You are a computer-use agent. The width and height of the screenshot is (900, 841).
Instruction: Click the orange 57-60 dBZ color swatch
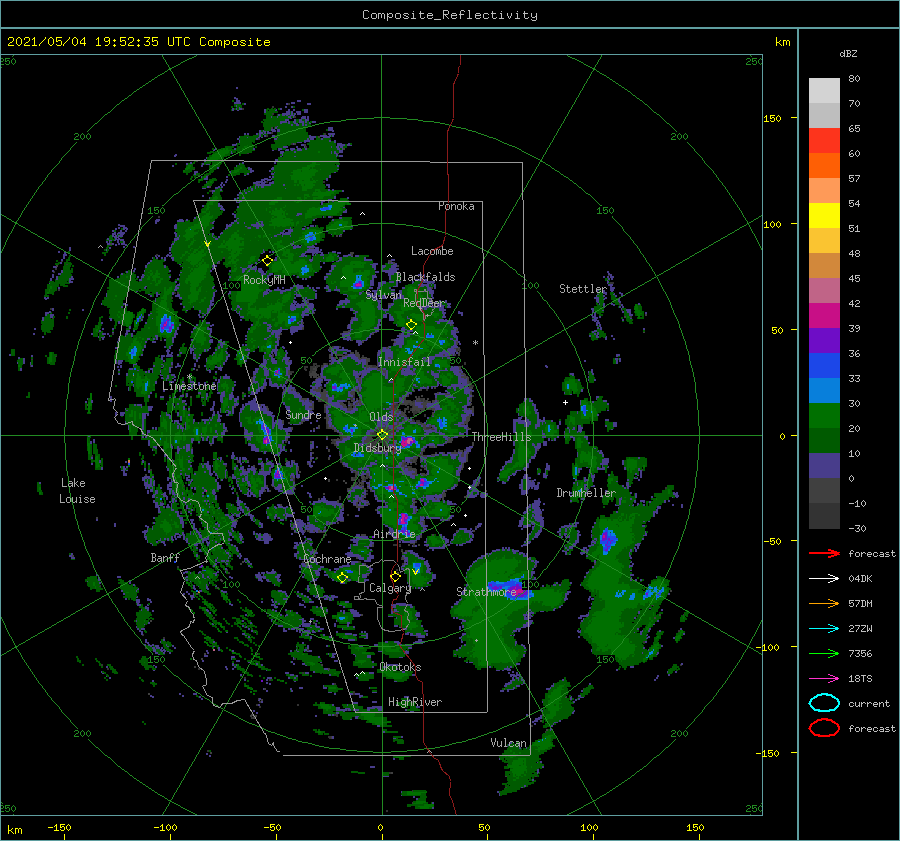click(x=824, y=166)
